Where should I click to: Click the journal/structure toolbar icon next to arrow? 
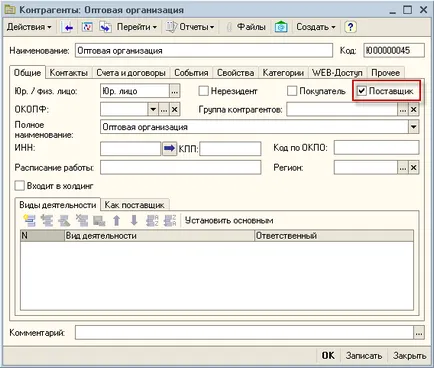point(87,27)
